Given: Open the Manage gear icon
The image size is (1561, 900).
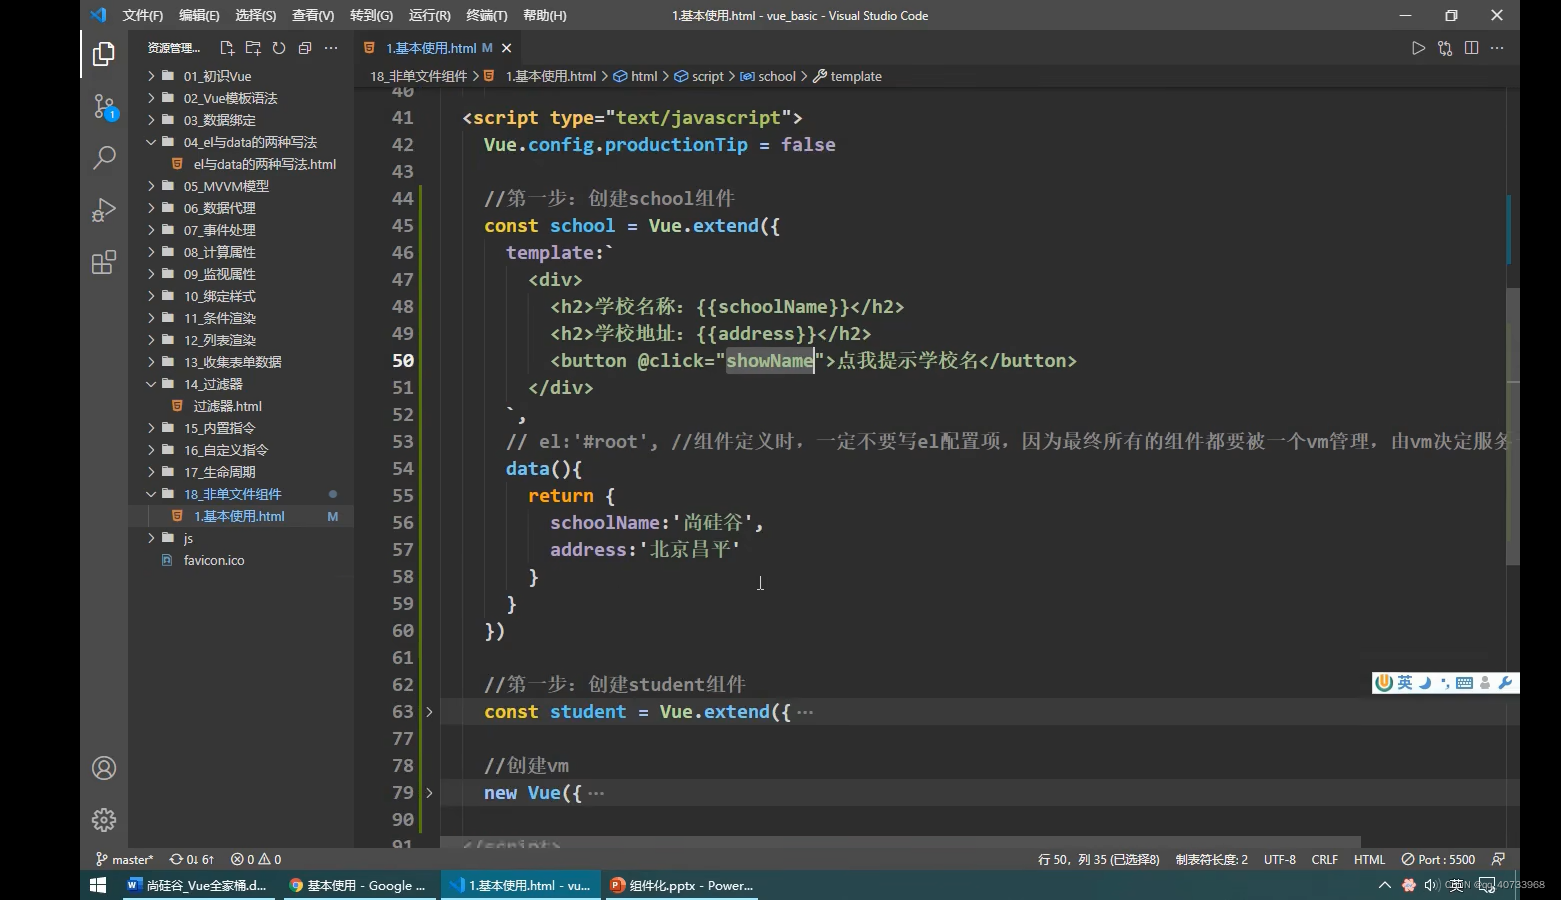Looking at the screenshot, I should [x=104, y=820].
